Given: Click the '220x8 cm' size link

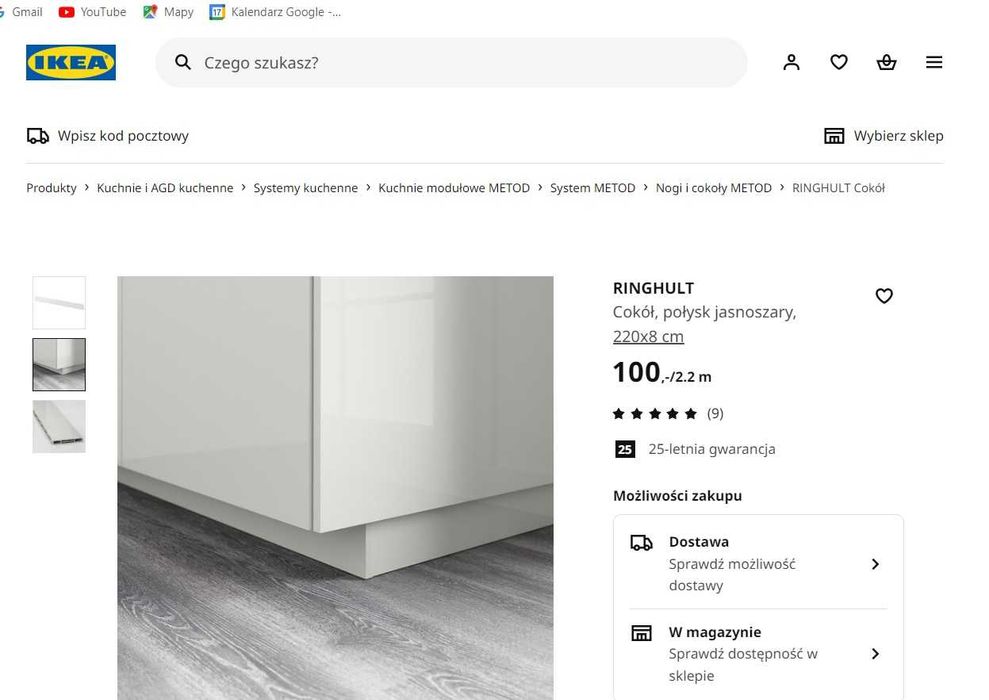Looking at the screenshot, I should (x=648, y=337).
